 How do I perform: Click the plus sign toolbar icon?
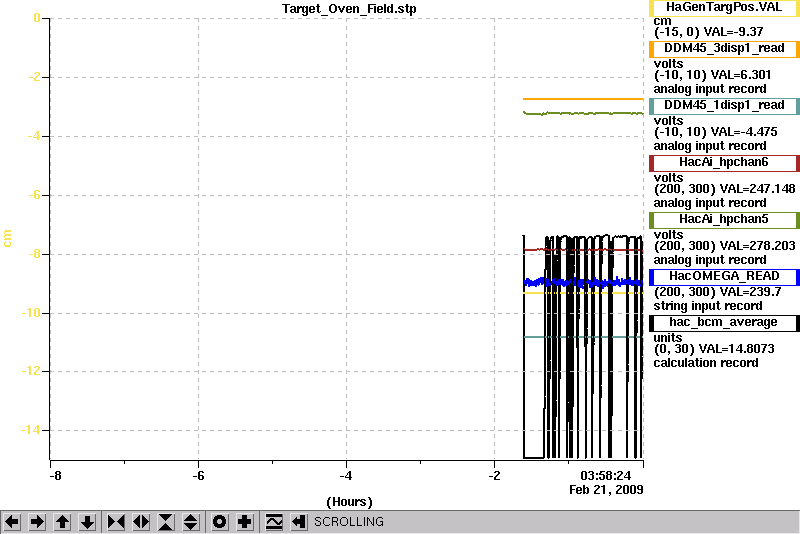pos(245,522)
